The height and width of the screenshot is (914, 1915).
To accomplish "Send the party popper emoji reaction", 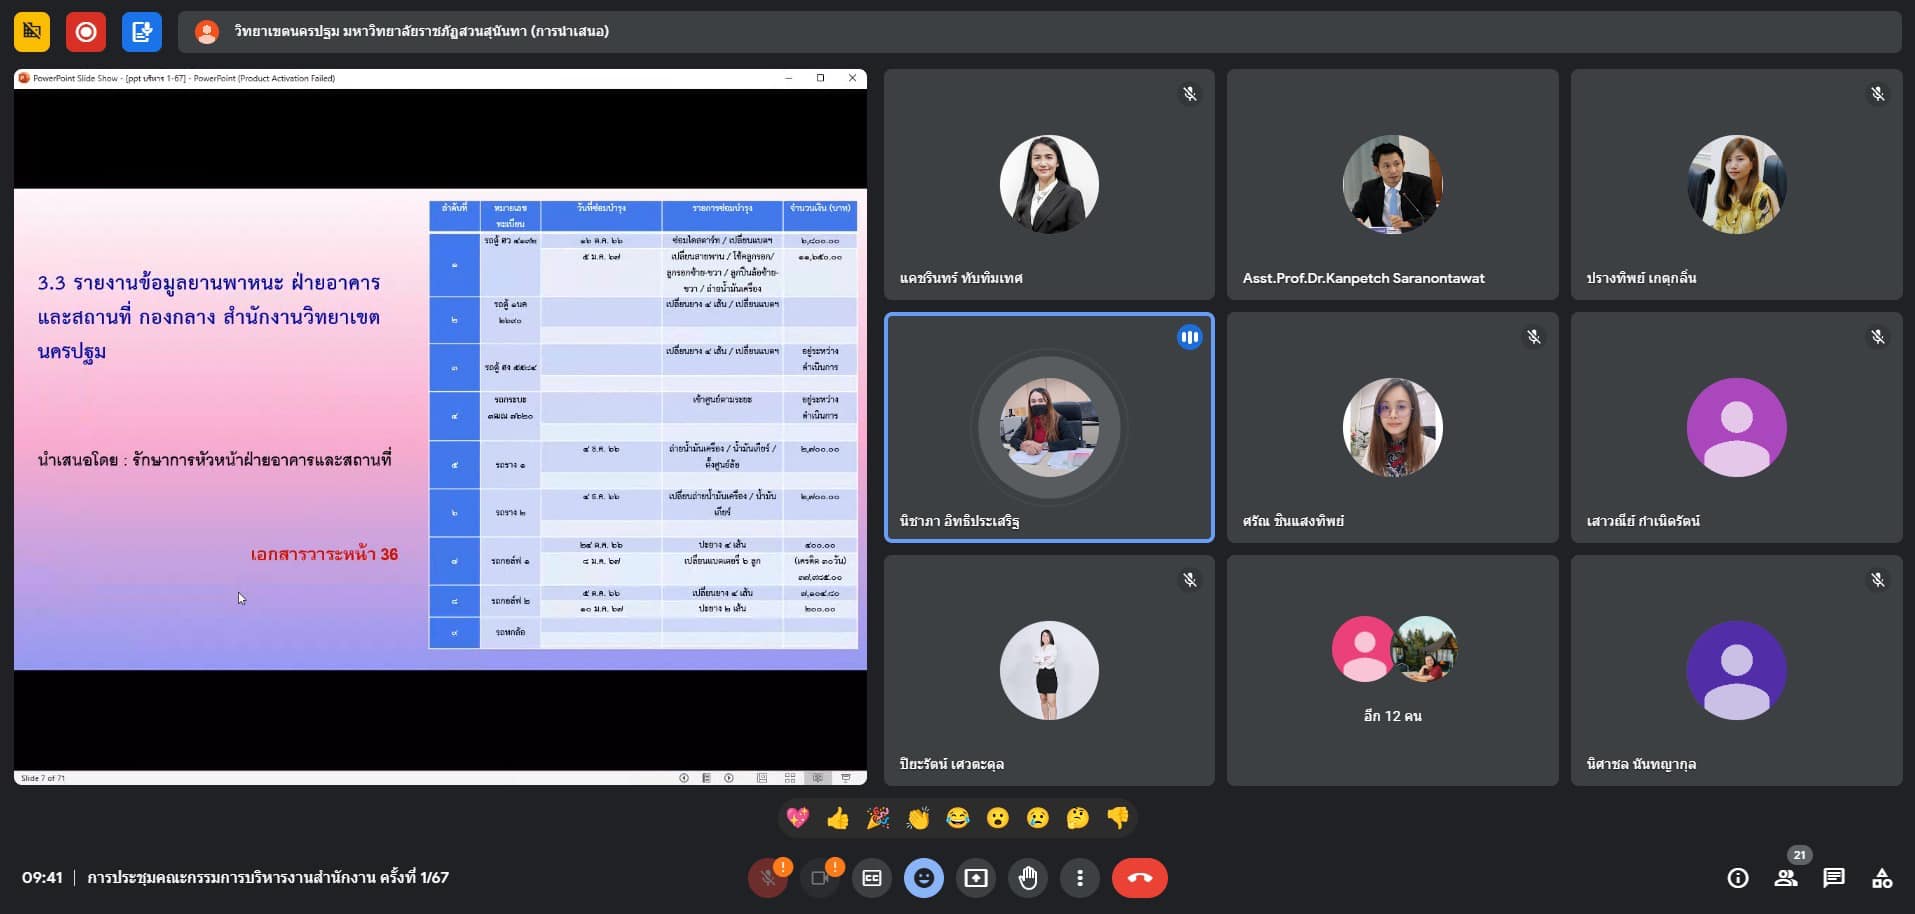I will (878, 819).
